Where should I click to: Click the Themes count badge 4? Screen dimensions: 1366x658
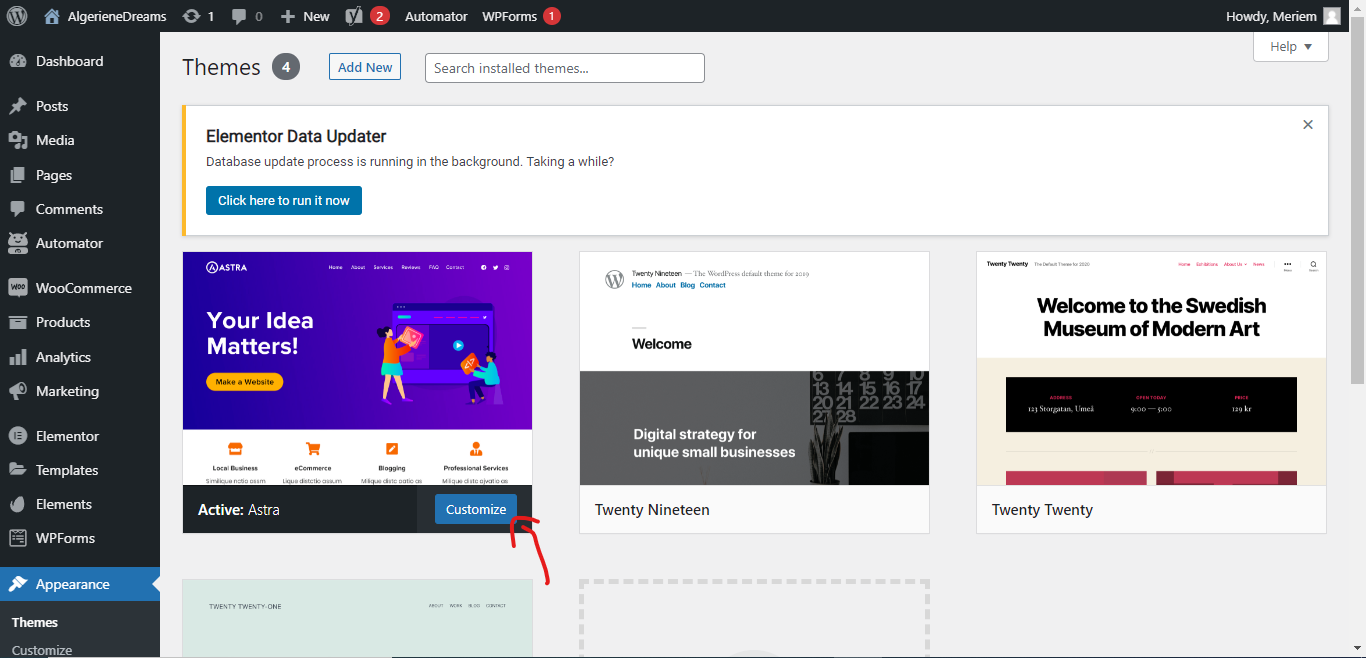[285, 67]
